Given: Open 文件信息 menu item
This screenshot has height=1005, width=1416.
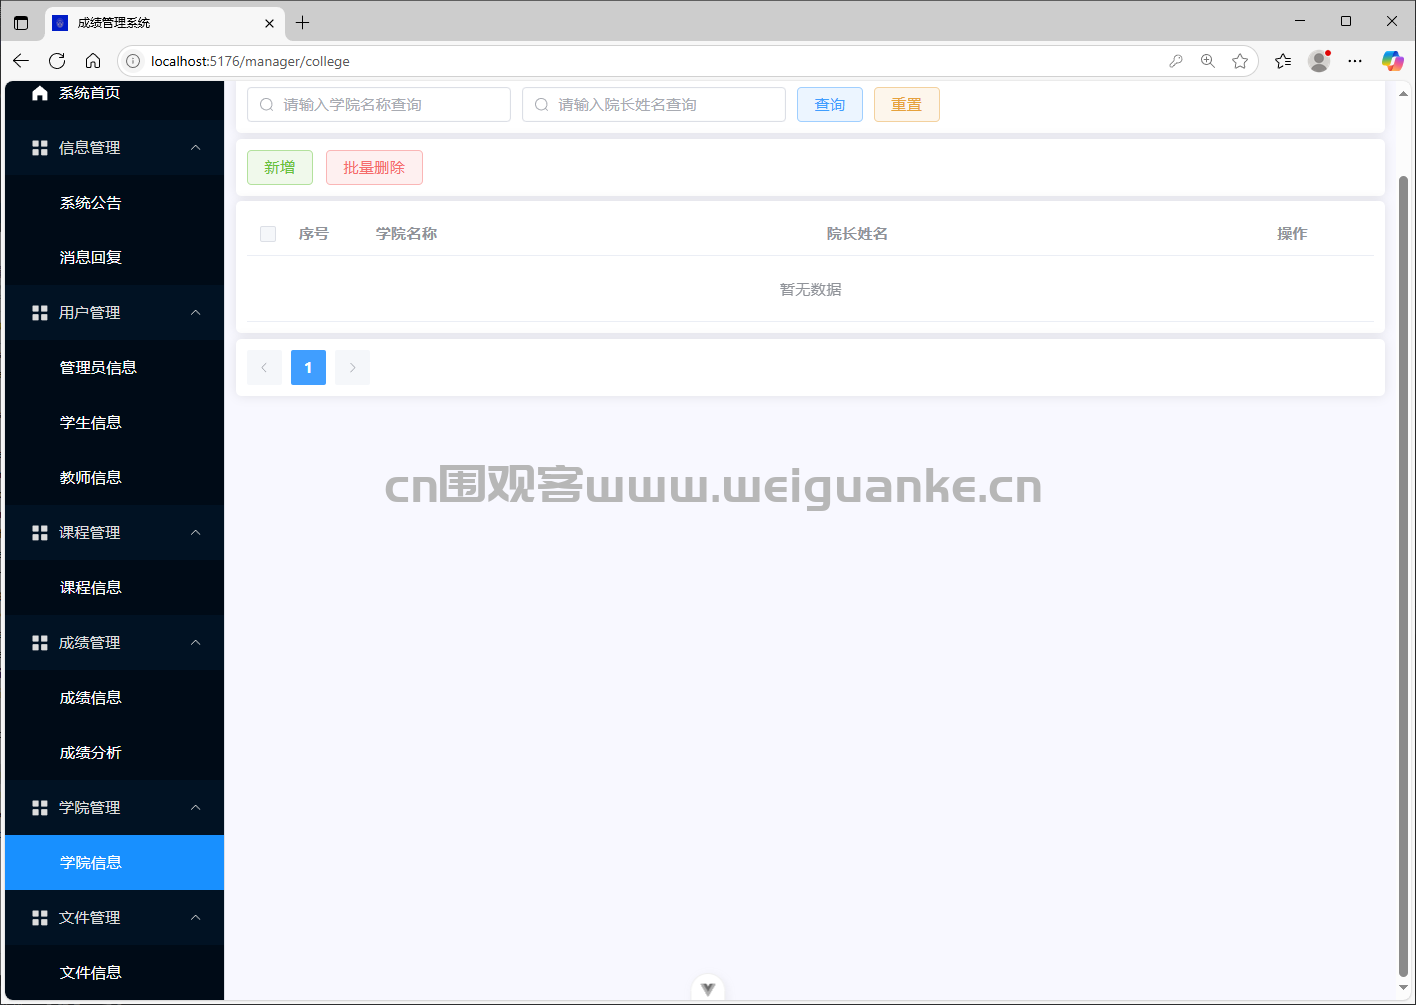Looking at the screenshot, I should (114, 973).
